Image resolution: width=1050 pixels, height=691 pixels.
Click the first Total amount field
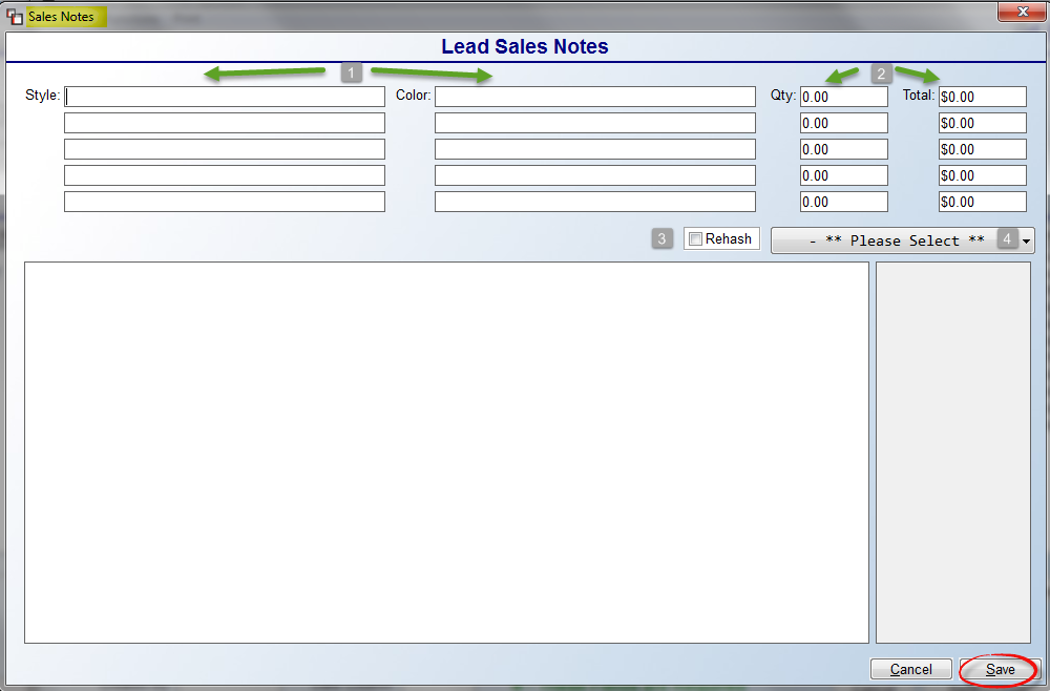click(982, 96)
